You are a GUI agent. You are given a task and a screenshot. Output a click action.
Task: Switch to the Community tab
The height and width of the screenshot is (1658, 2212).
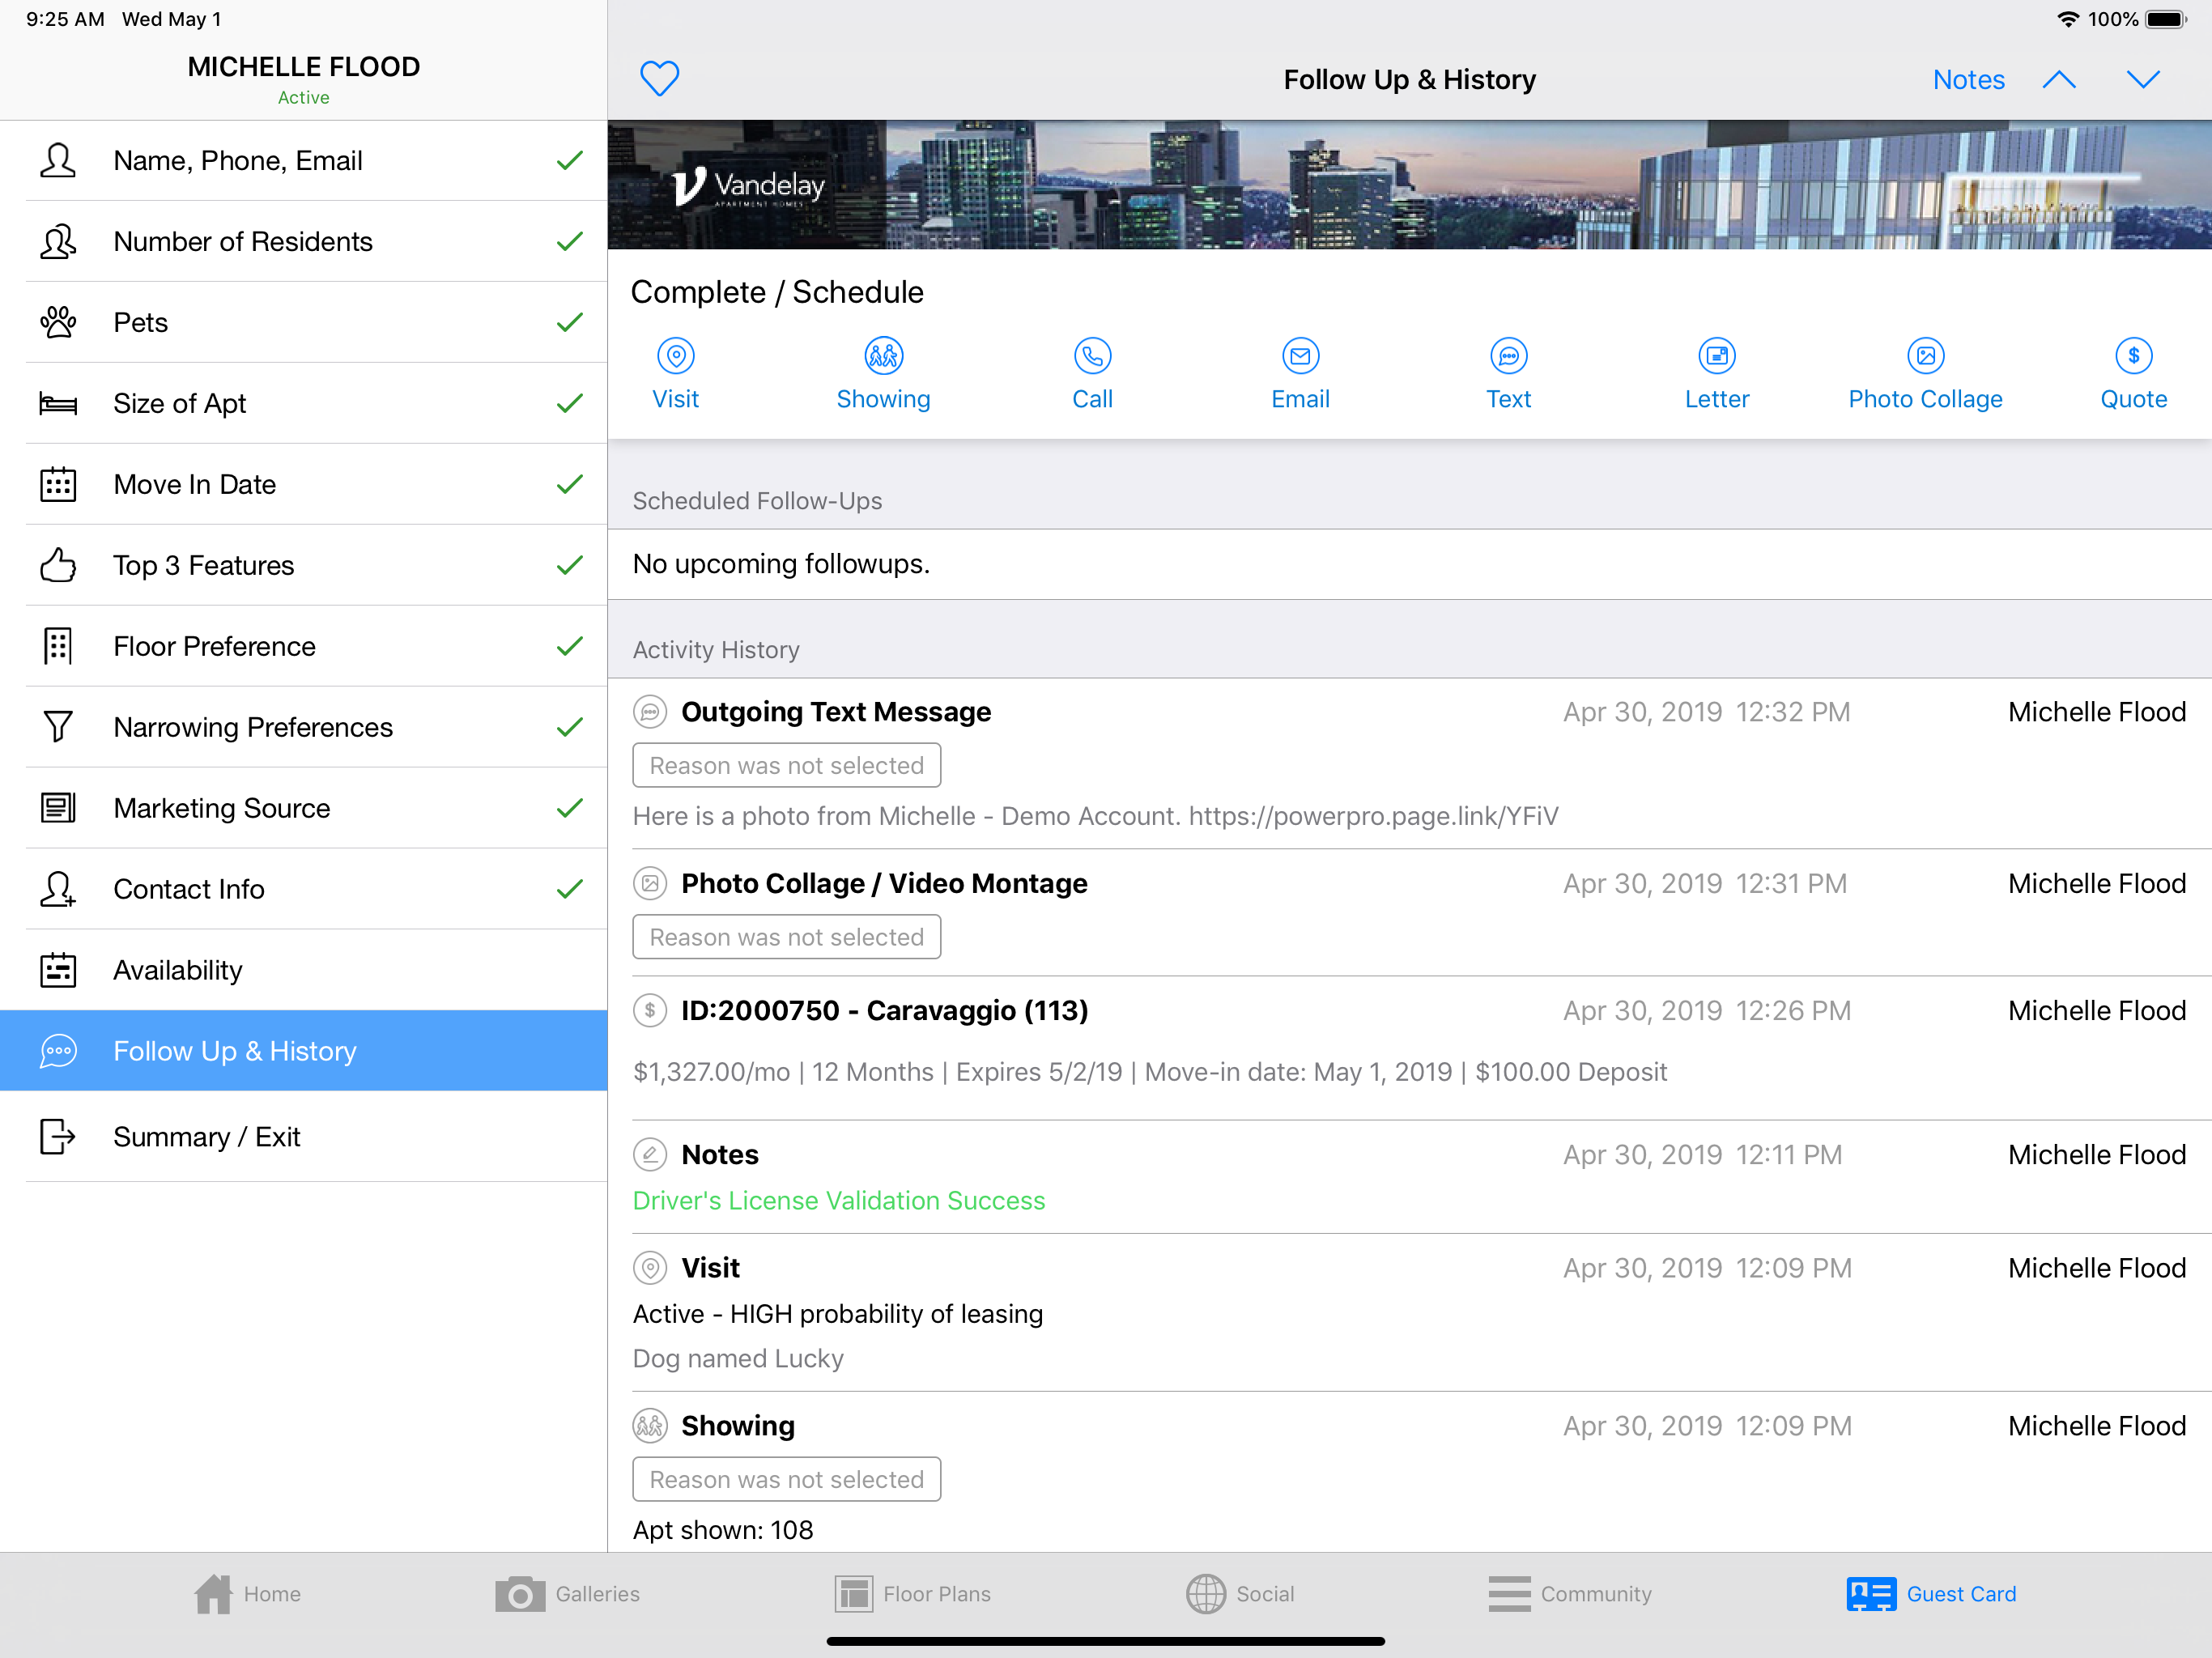[1570, 1594]
